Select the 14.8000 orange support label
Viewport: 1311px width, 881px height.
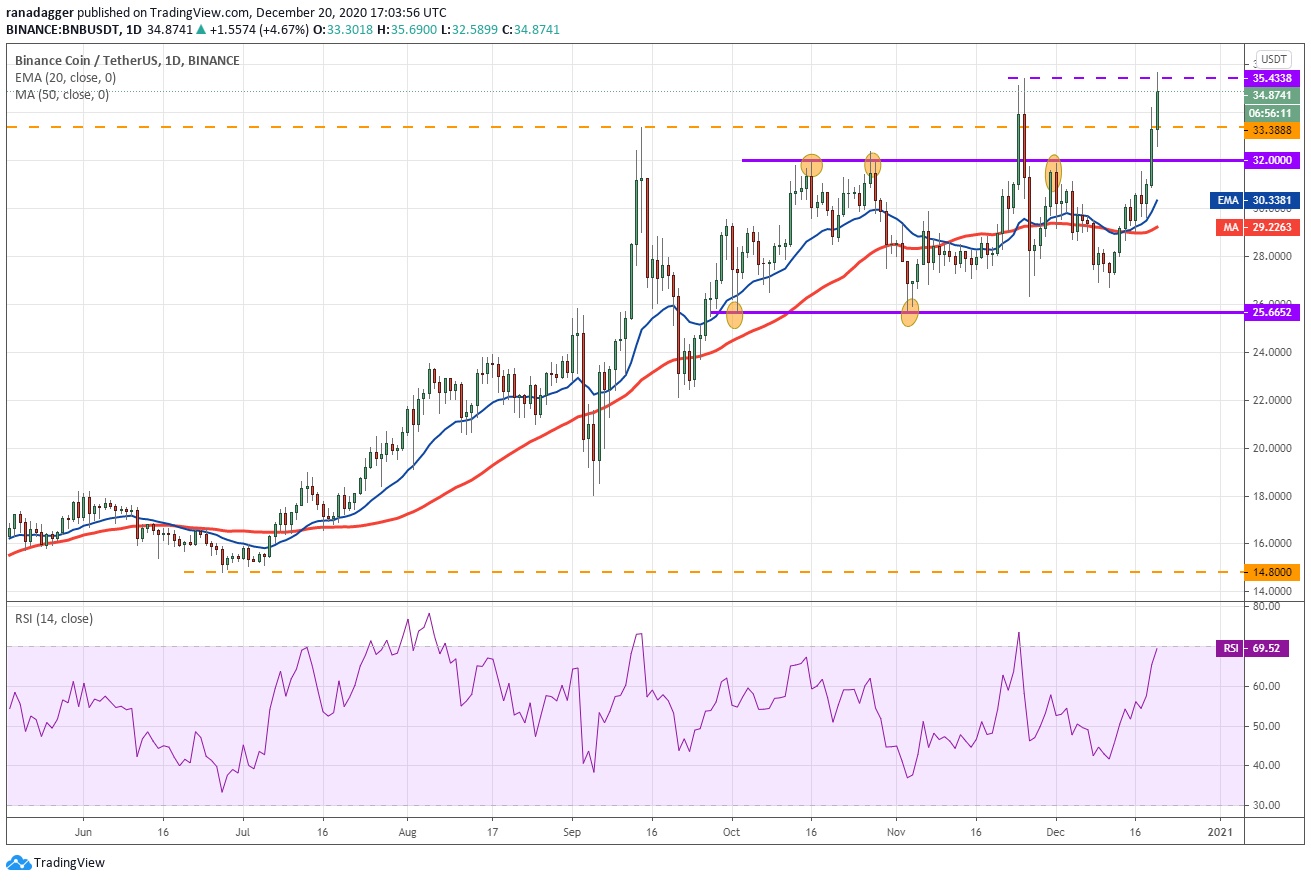(x=1273, y=572)
